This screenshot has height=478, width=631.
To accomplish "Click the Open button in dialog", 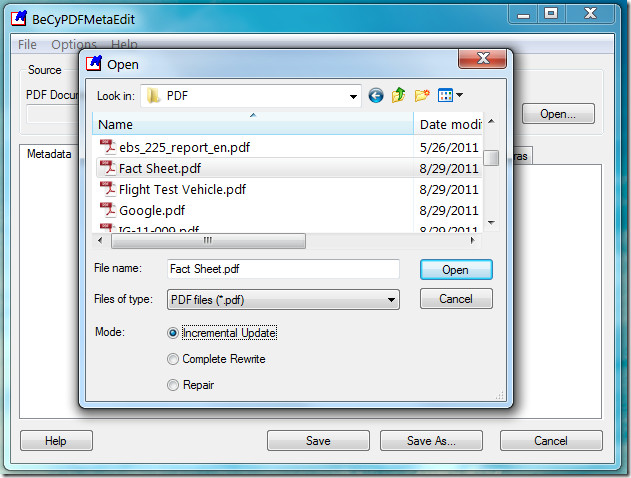I will pyautogui.click(x=456, y=270).
